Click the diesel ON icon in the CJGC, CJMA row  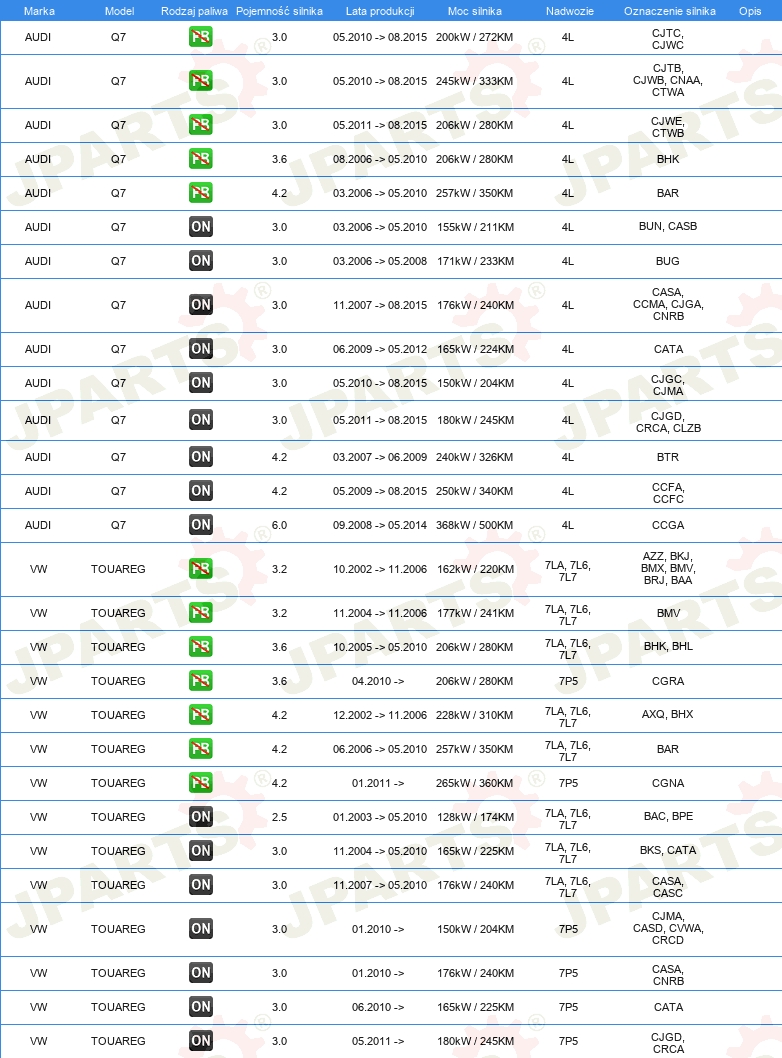200,383
